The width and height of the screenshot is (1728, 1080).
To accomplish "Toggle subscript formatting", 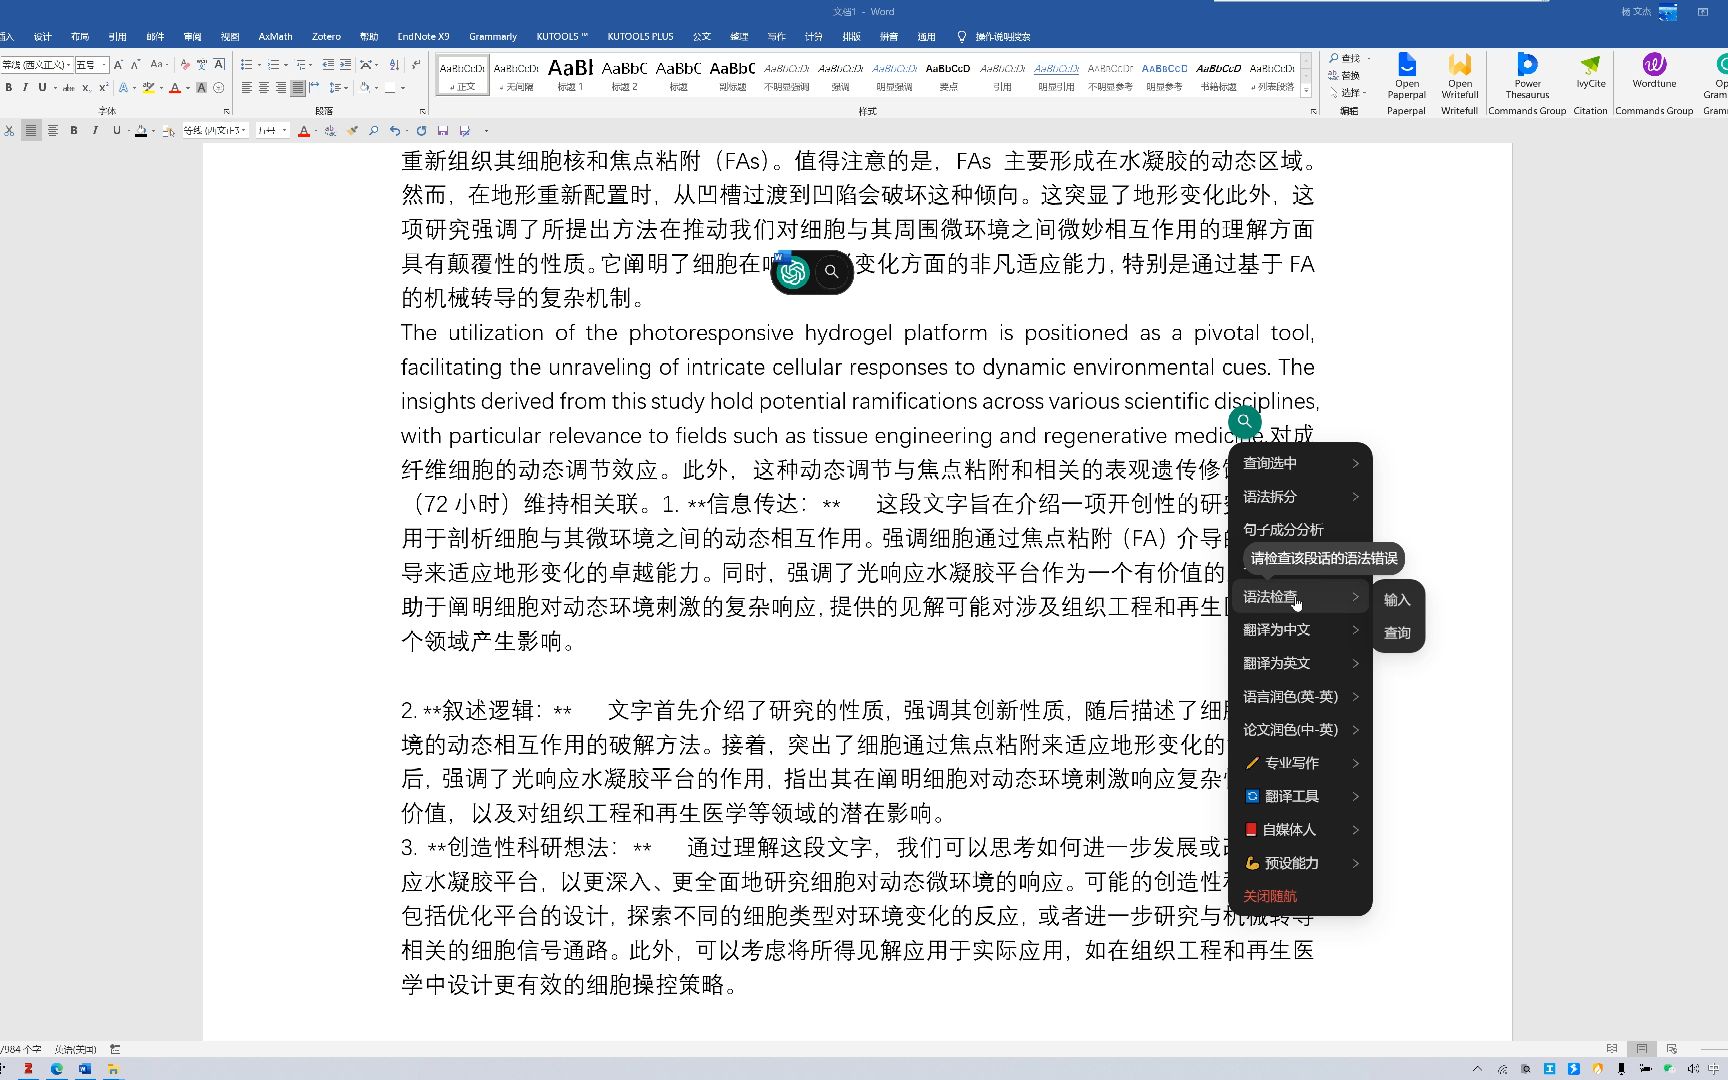I will coord(86,88).
